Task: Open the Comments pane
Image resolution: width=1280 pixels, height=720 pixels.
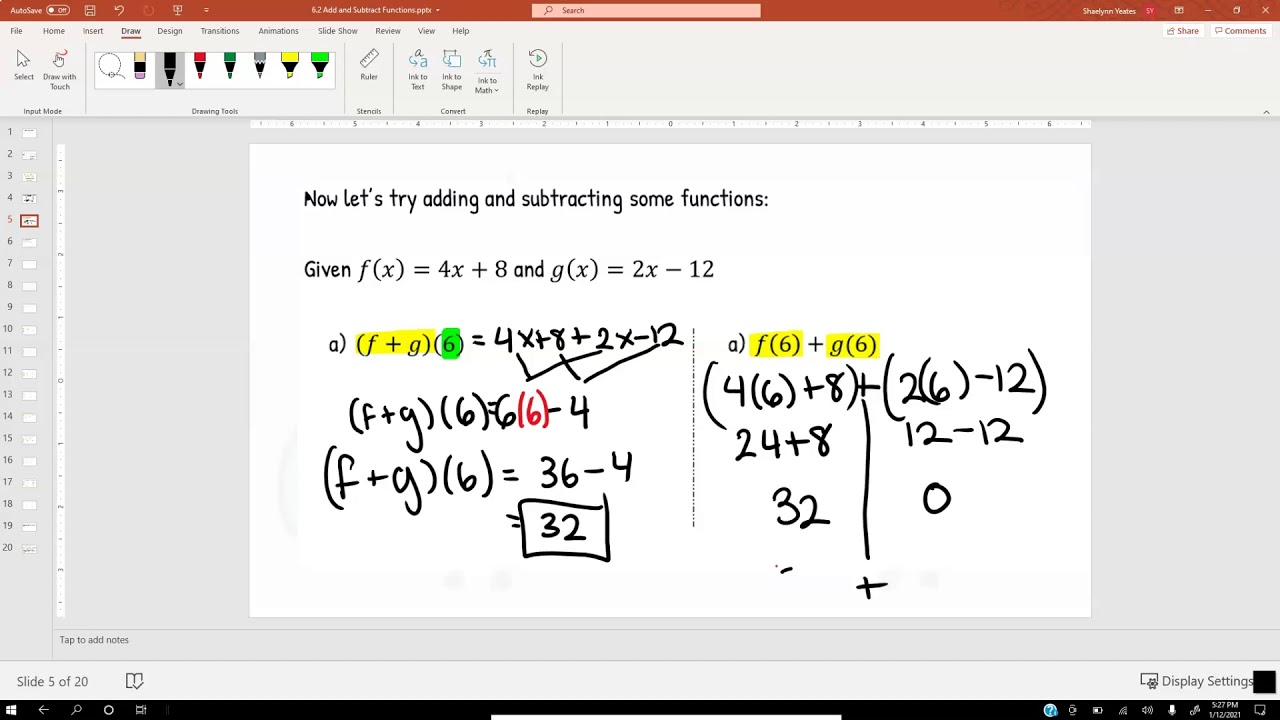Action: pyautogui.click(x=1240, y=31)
